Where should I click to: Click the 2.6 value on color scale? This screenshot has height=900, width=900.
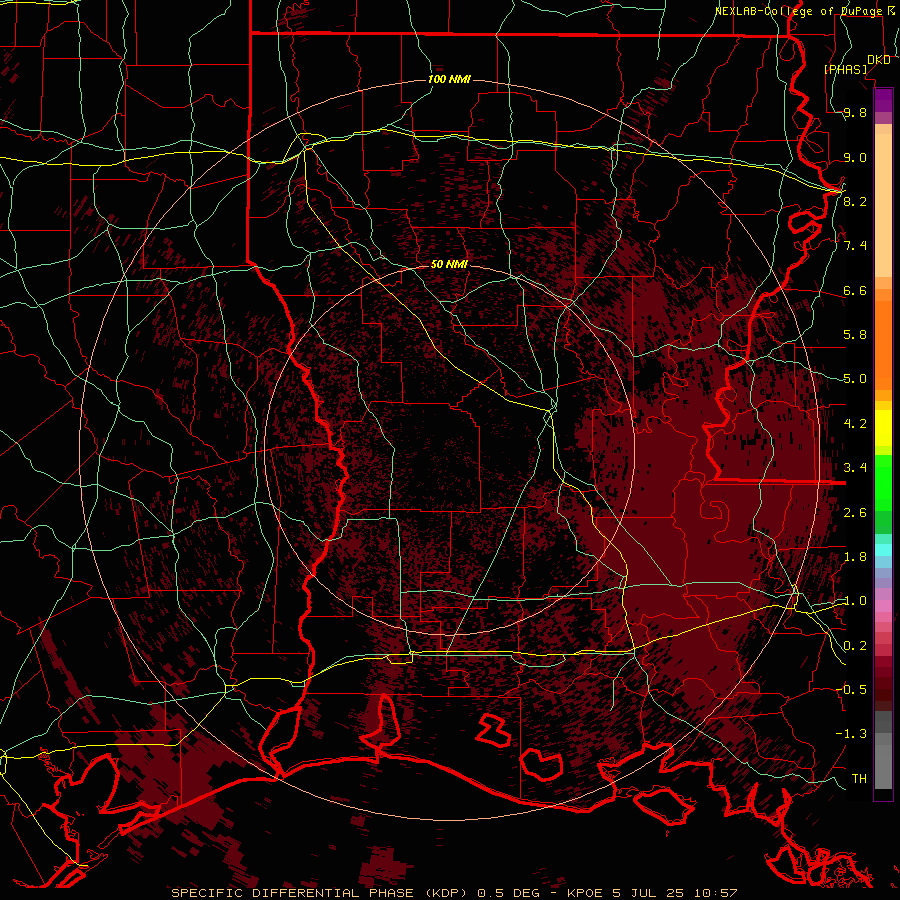point(855,513)
